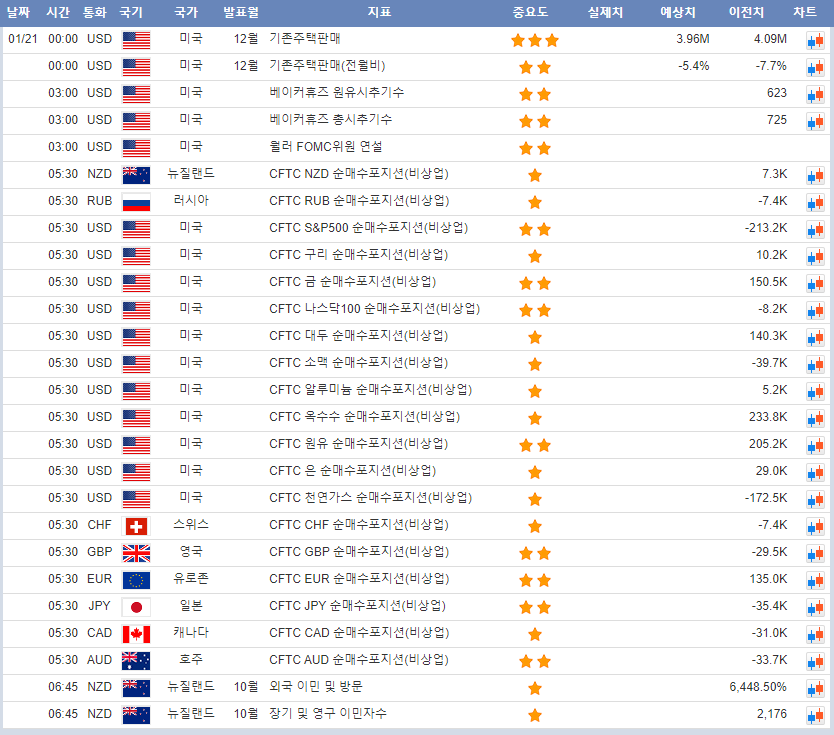This screenshot has height=735, width=834.
Task: Click chart icon for CFTC 금 순매수포지션 row
Action: pos(815,283)
